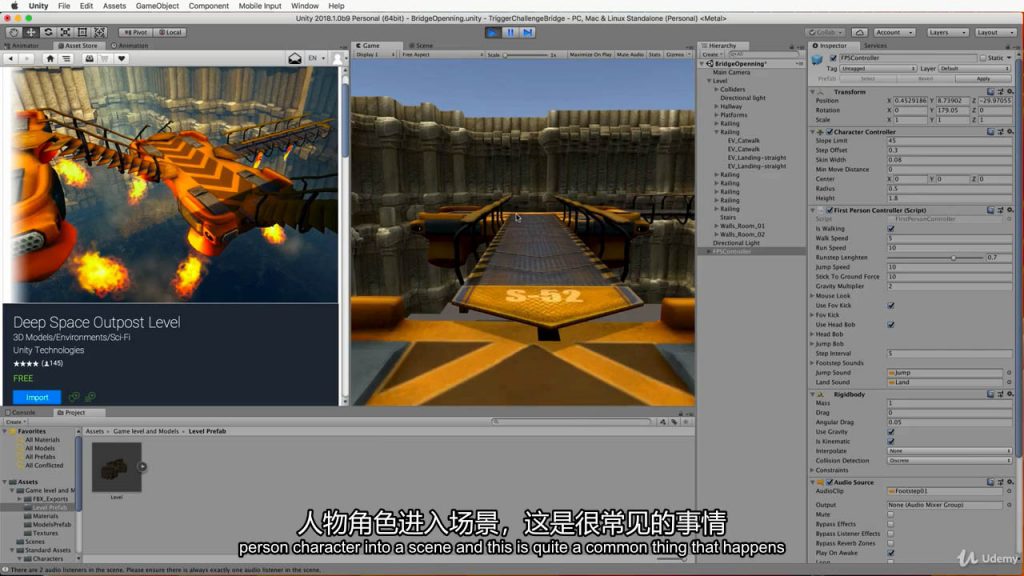Open the Transform component settings gear
Viewport: 1024px width, 576px height.
point(1010,92)
